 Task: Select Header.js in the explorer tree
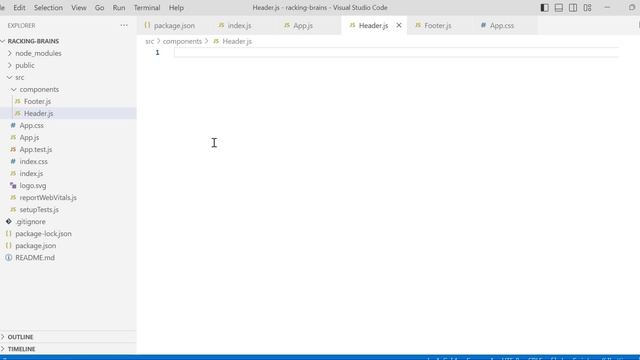[38, 113]
